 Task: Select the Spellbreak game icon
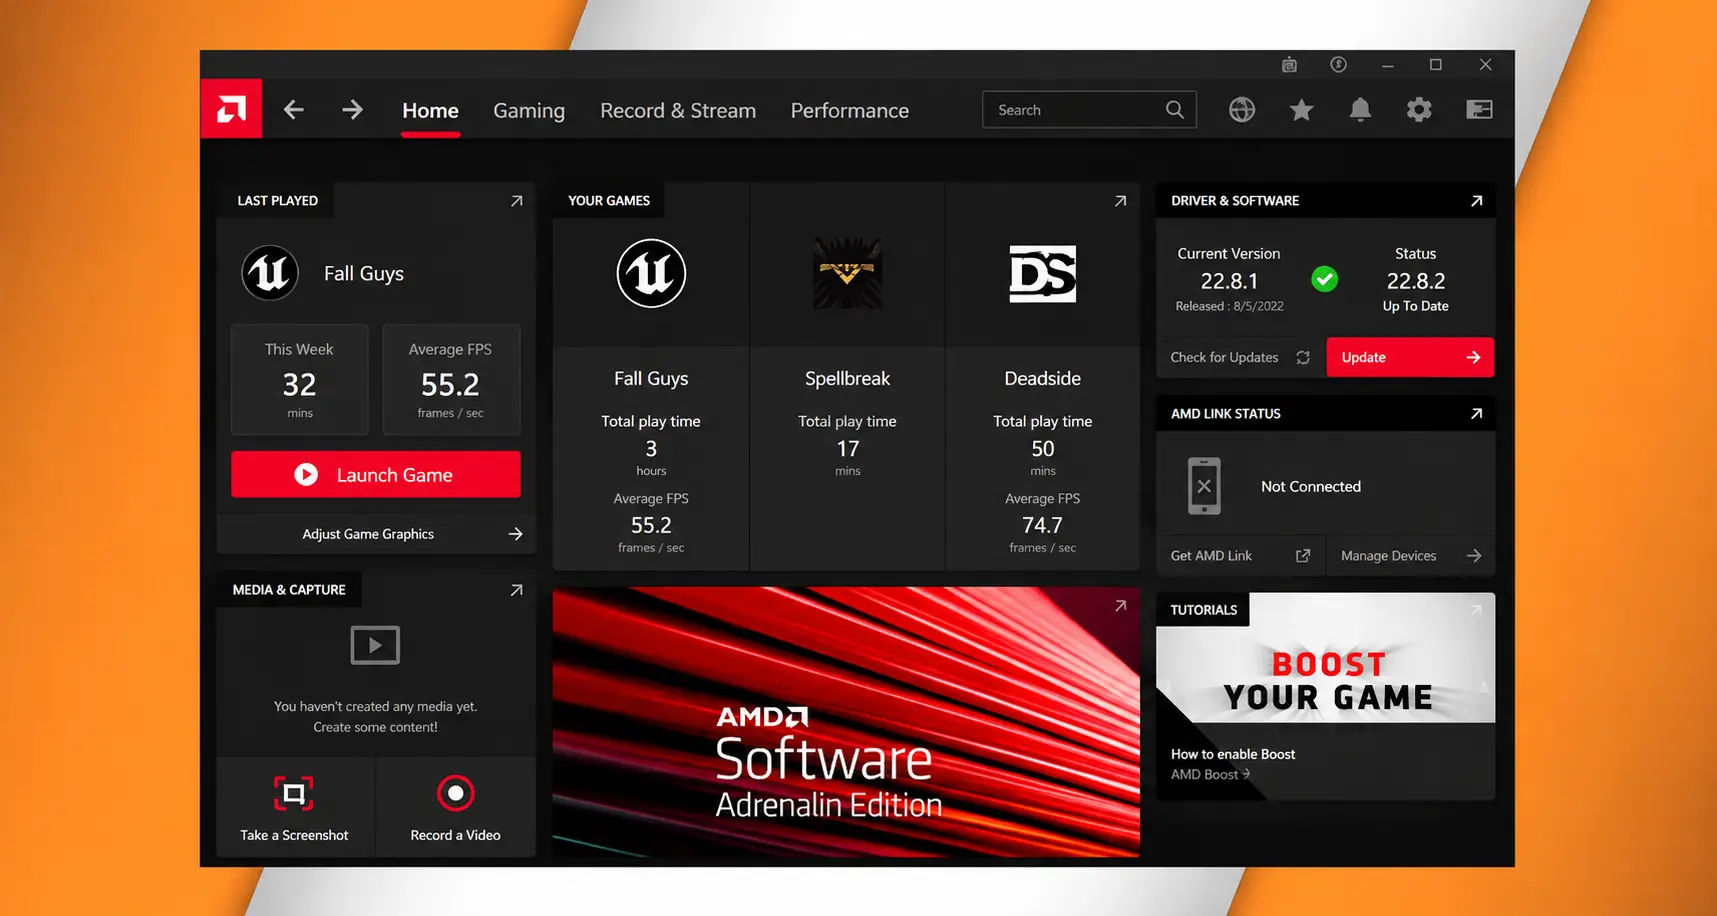[847, 273]
